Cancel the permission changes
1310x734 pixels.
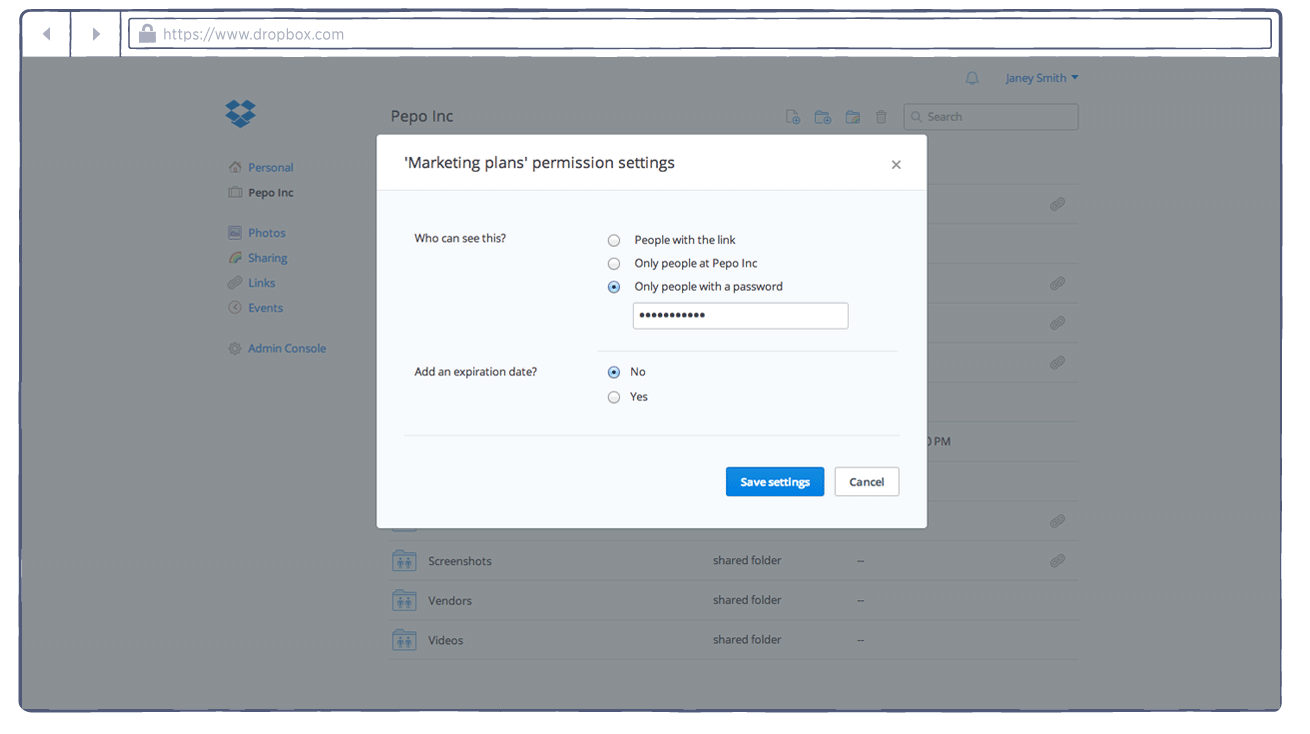(866, 481)
